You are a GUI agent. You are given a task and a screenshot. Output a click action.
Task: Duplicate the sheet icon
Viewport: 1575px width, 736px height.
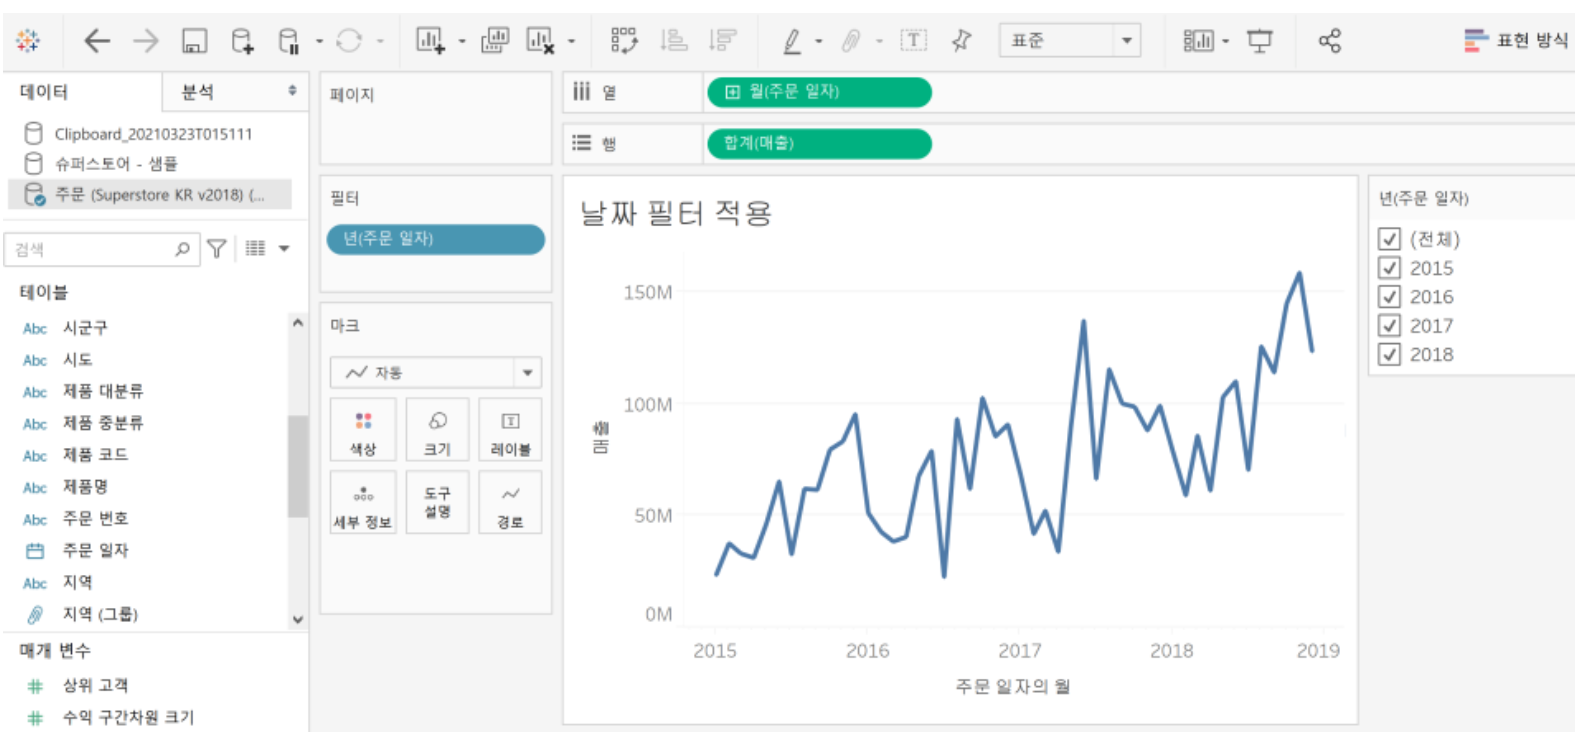(495, 41)
